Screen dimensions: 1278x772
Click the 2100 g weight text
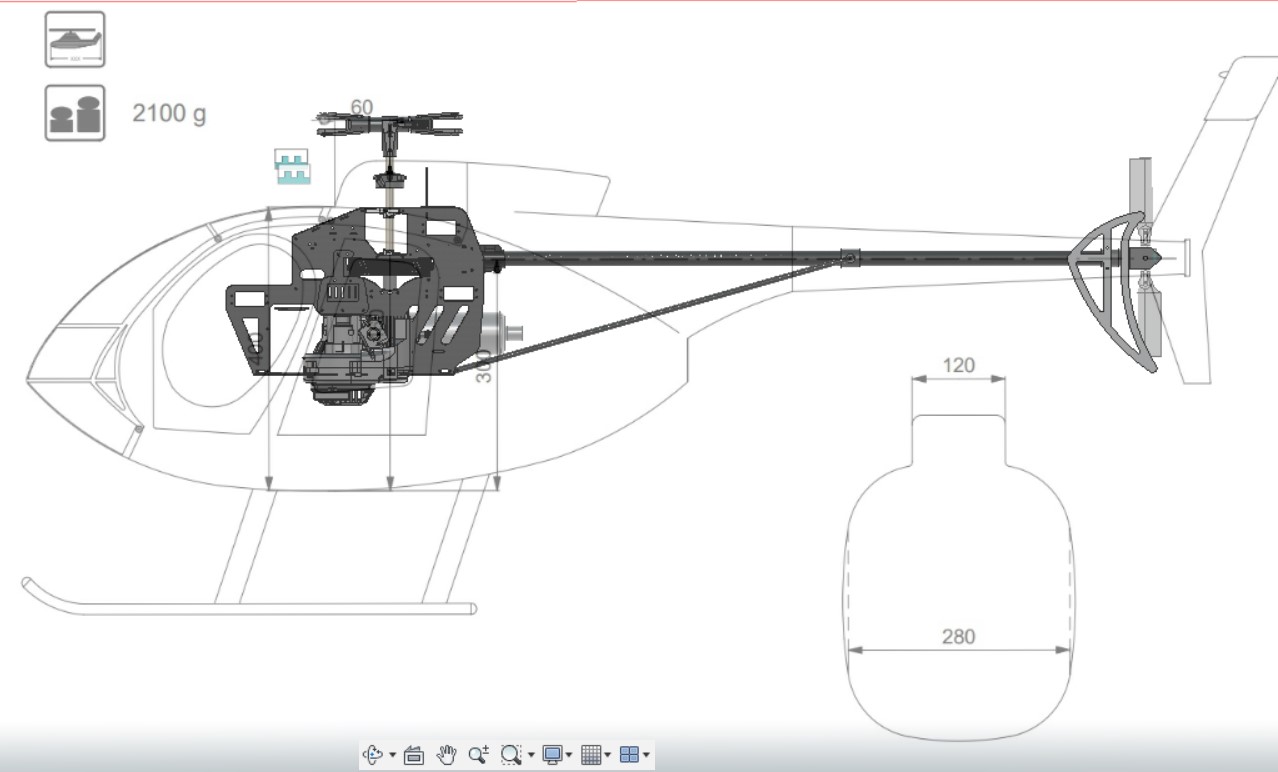point(169,113)
